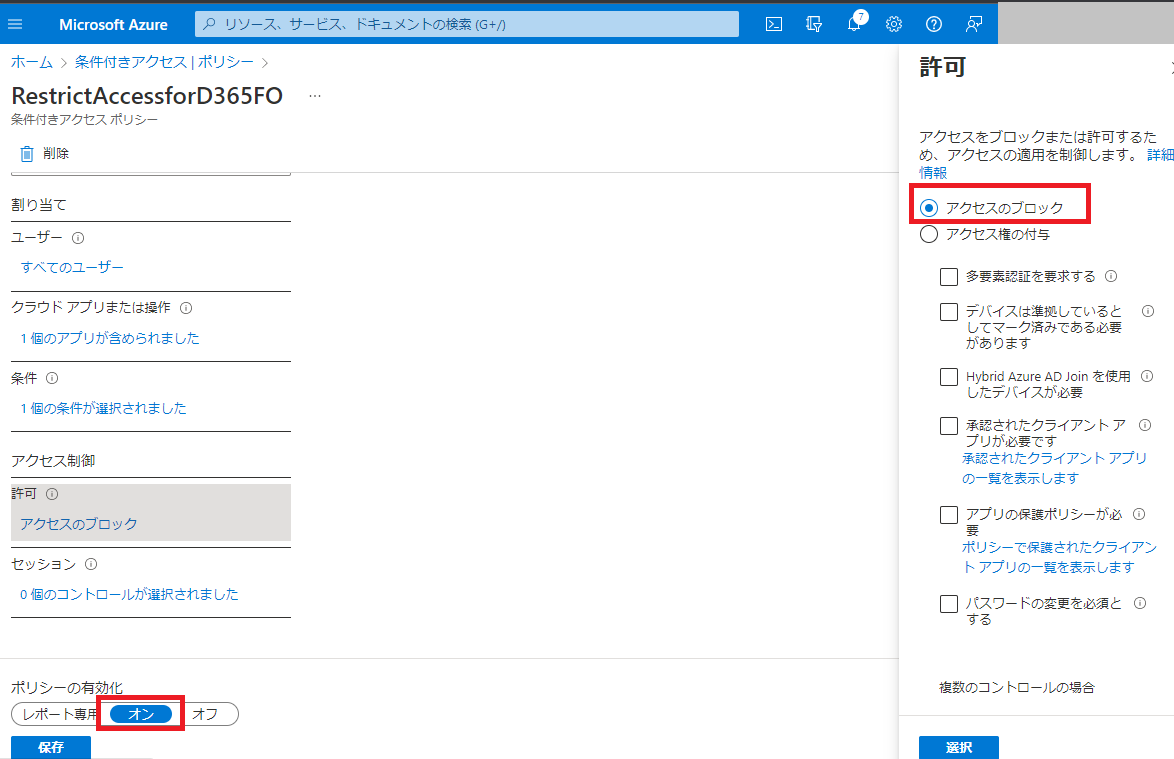The image size is (1174, 759).
Task: Check 承認されたクライアント アプリが必要です
Action: point(949,426)
